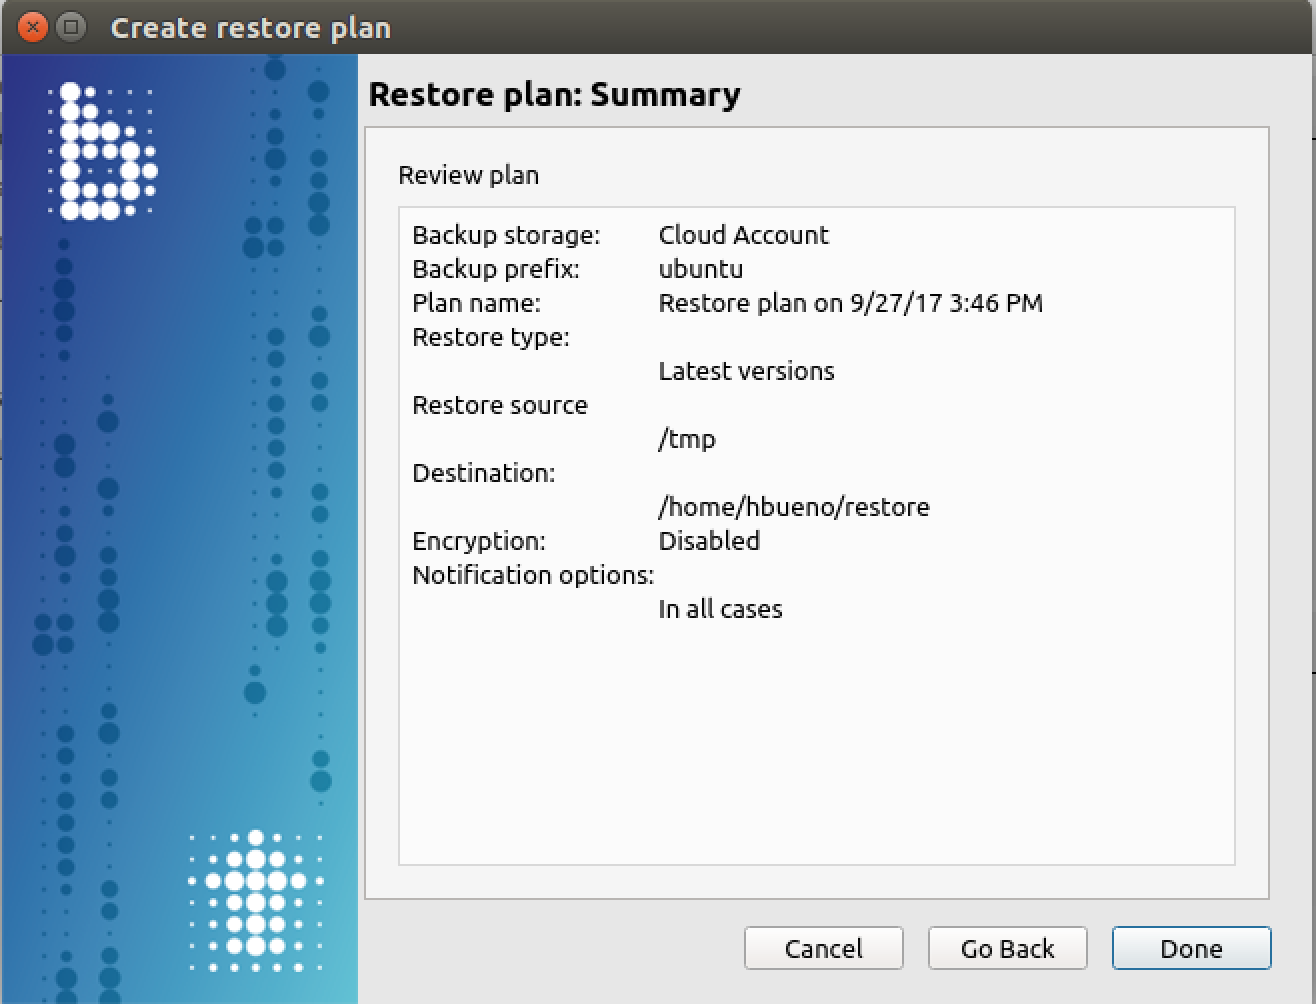Click the '/tmp' restore source path
The width and height of the screenshot is (1316, 1004).
[687, 439]
